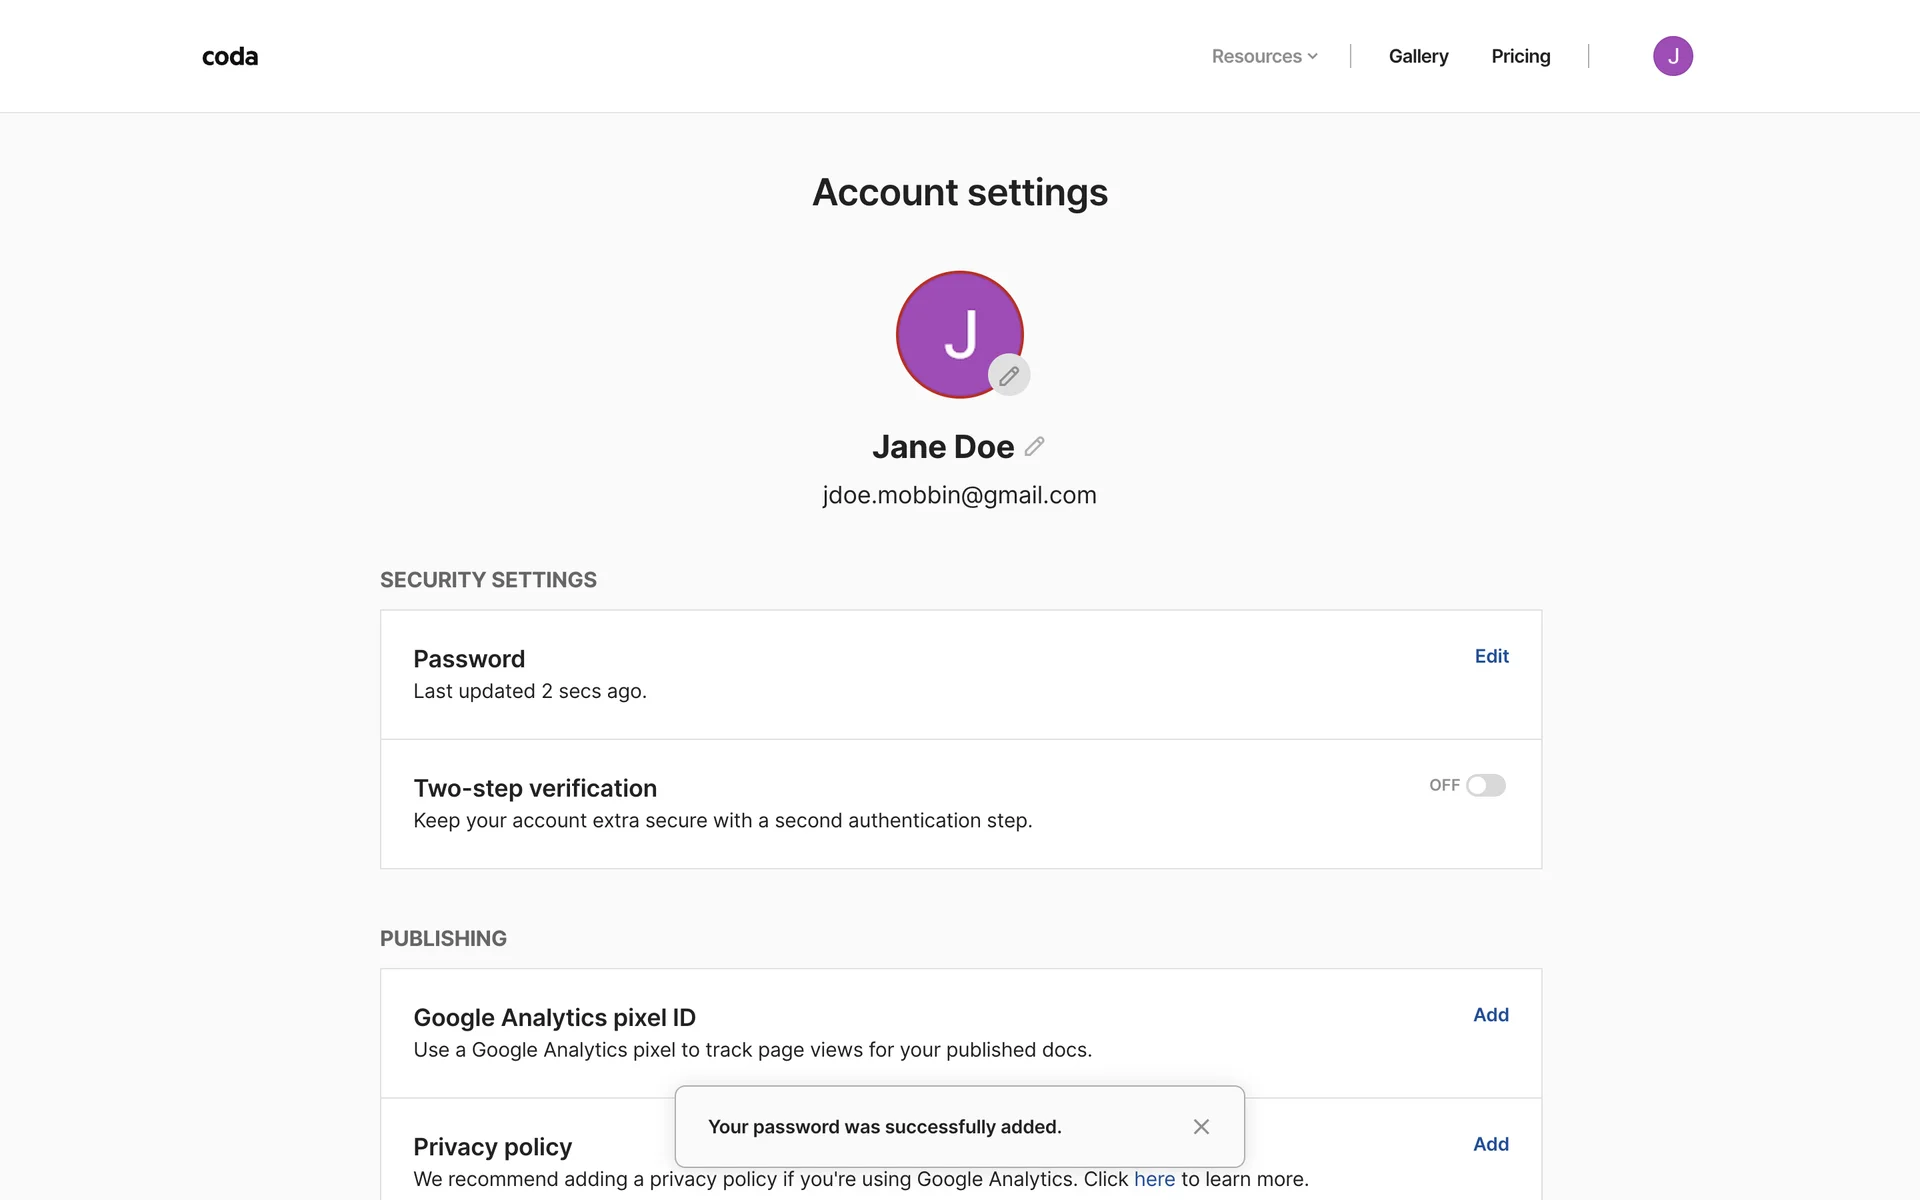
Task: Click the Two-step verification heading
Action: (x=535, y=788)
